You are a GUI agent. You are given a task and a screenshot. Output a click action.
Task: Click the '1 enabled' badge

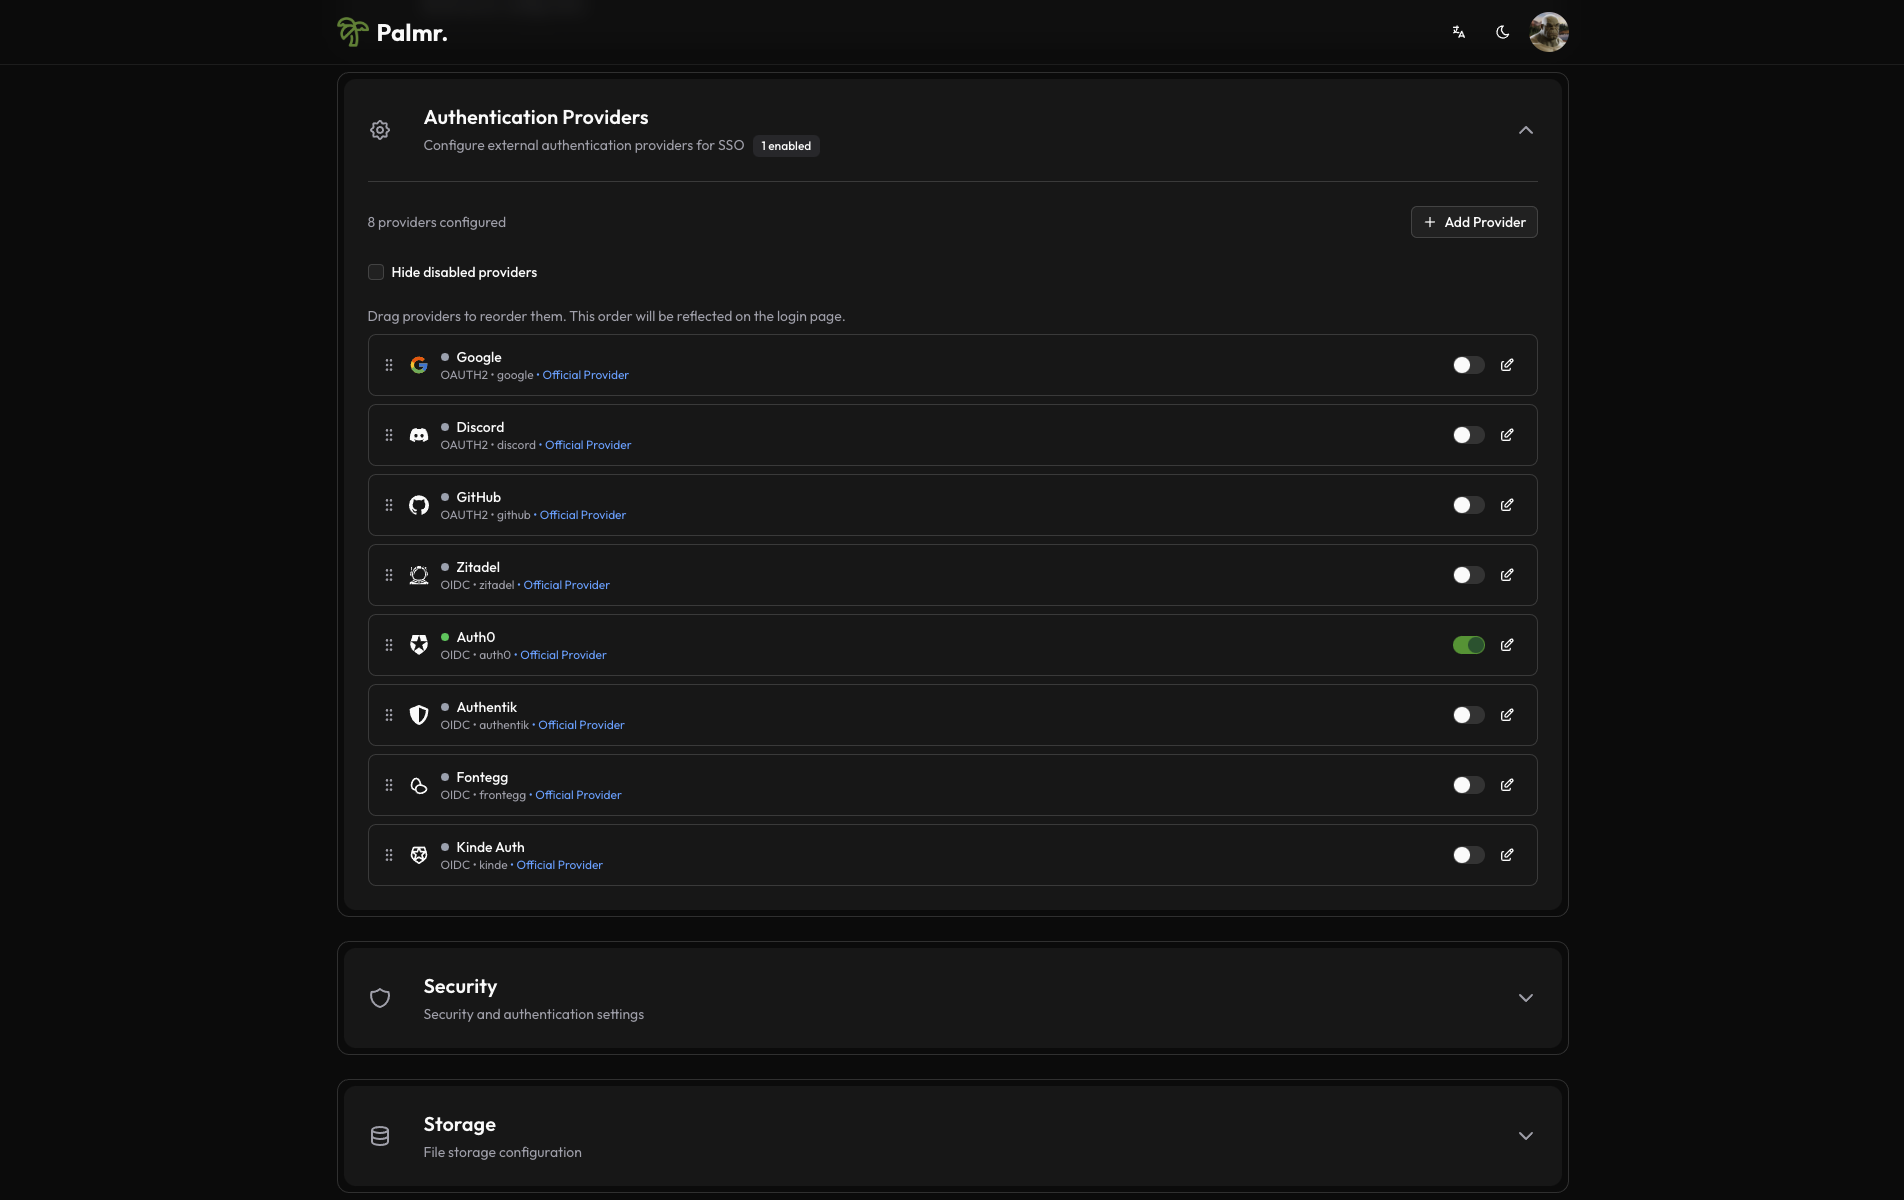(786, 146)
